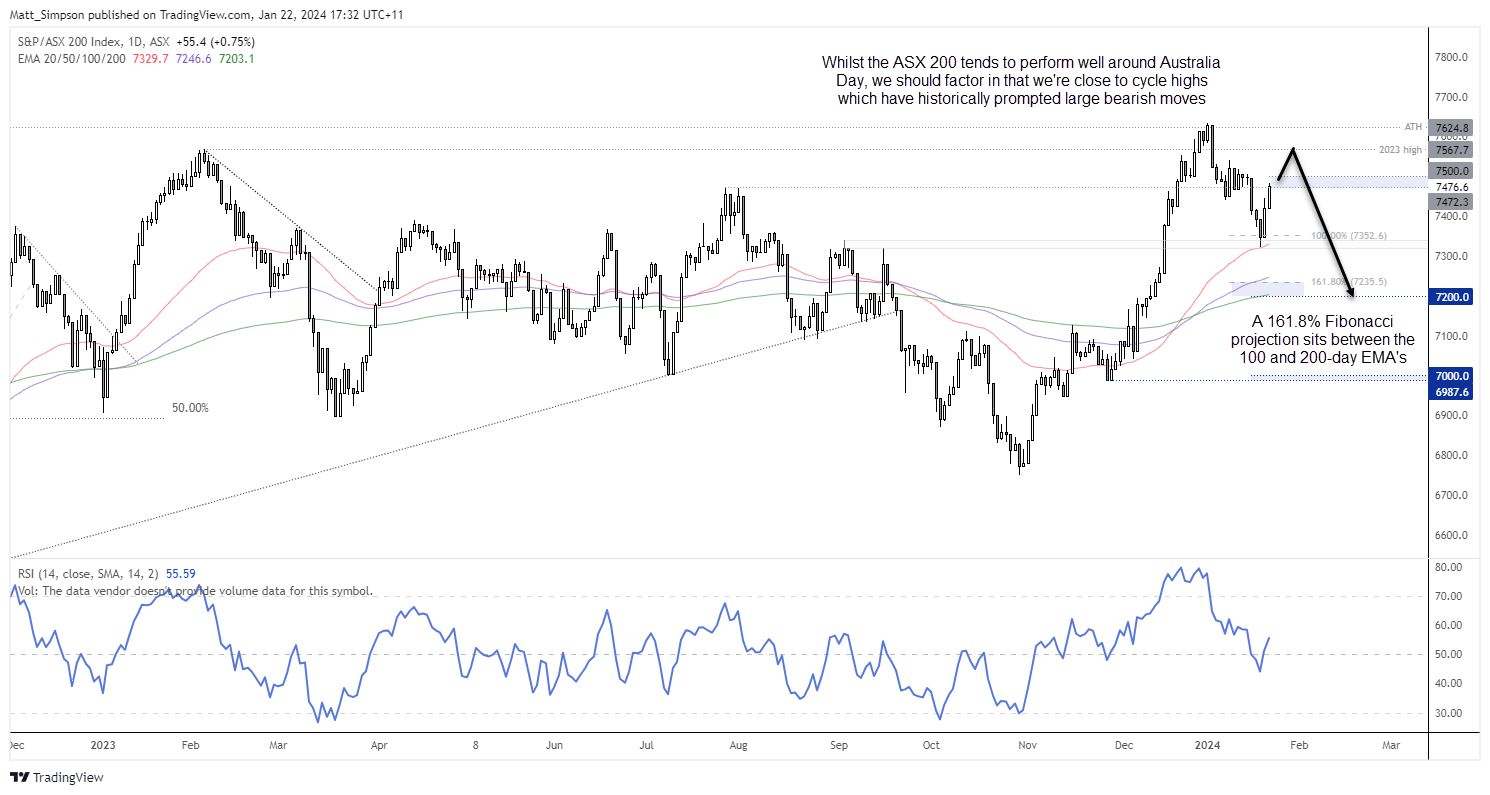The height and width of the screenshot is (795, 1490).
Task: Click the 2023 label on time axis
Action: [x=104, y=745]
